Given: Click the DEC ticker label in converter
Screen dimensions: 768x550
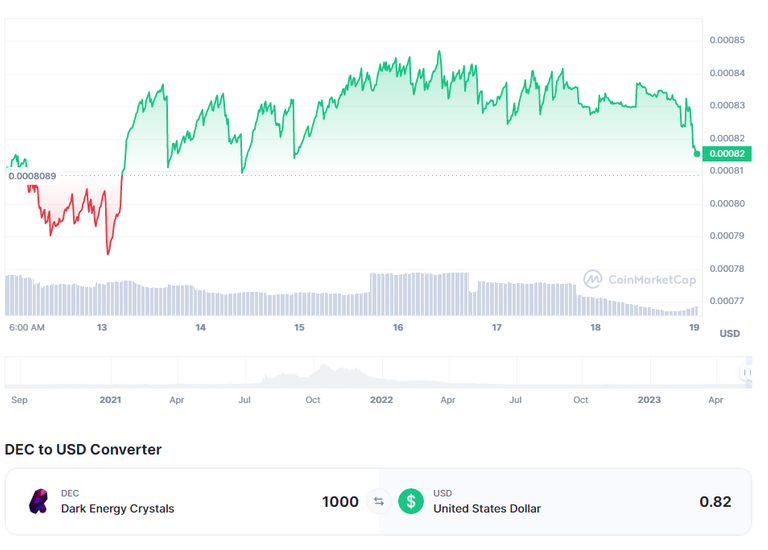Looking at the screenshot, I should pyautogui.click(x=70, y=493).
